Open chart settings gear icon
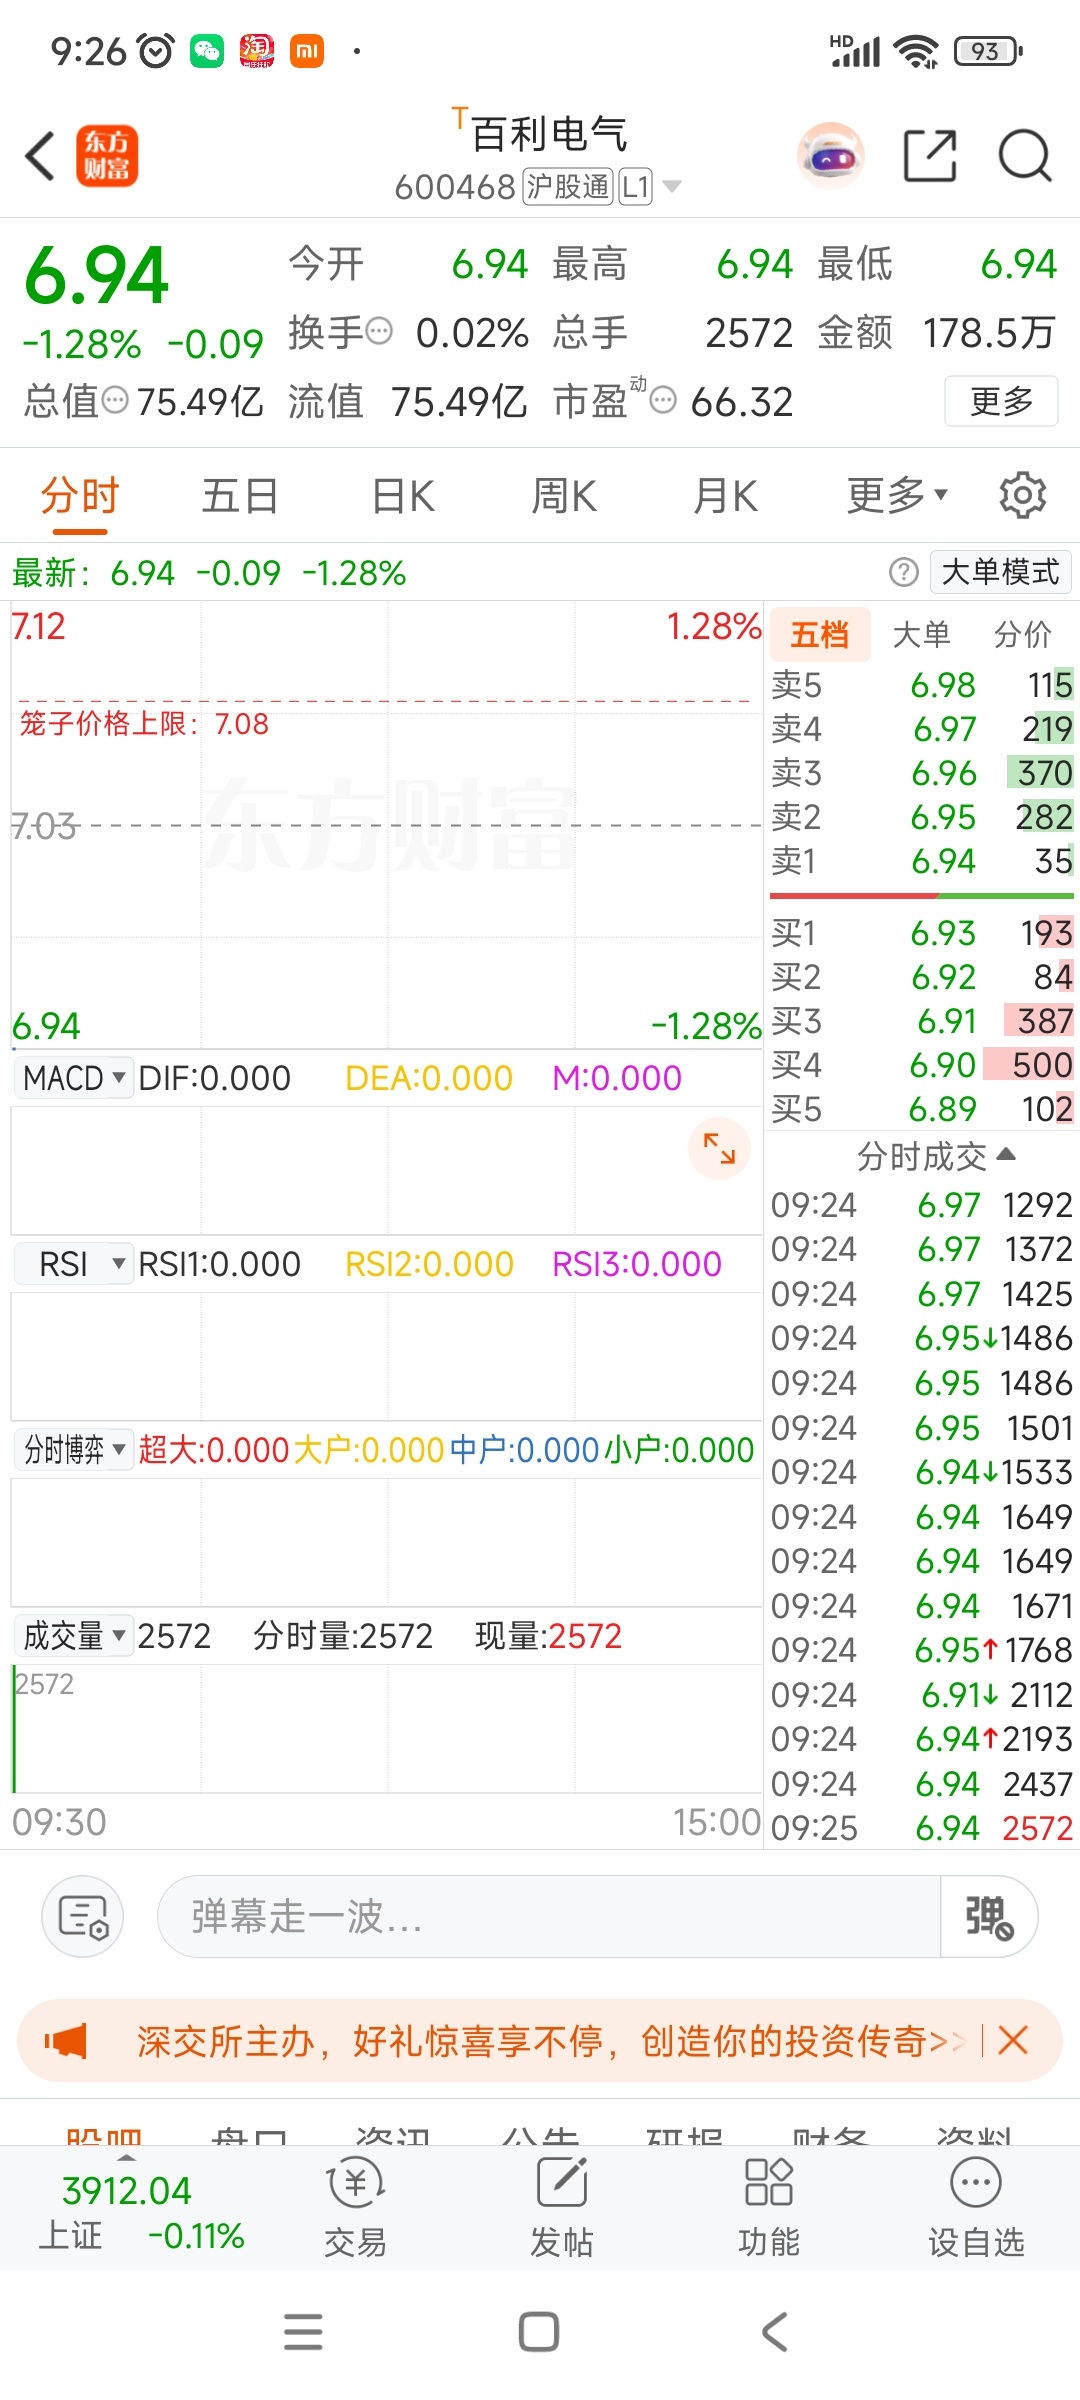 coord(1022,495)
